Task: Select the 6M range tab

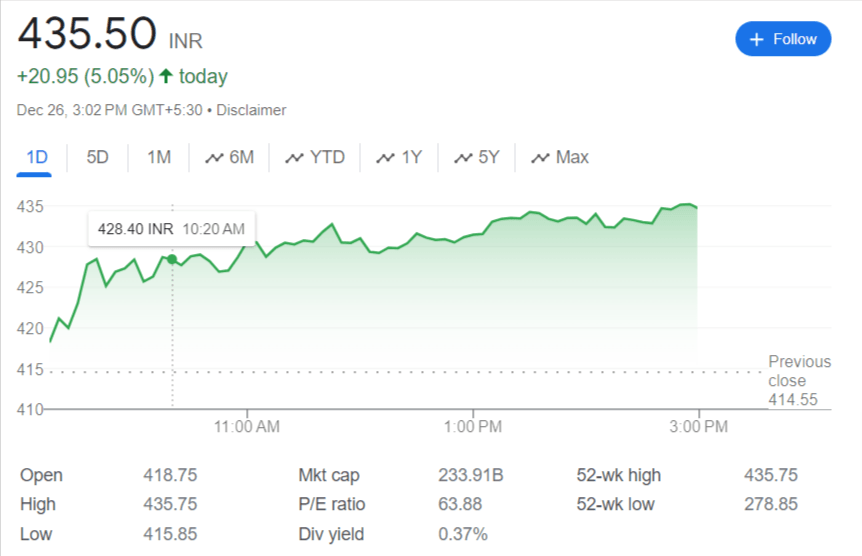Action: pyautogui.click(x=230, y=157)
